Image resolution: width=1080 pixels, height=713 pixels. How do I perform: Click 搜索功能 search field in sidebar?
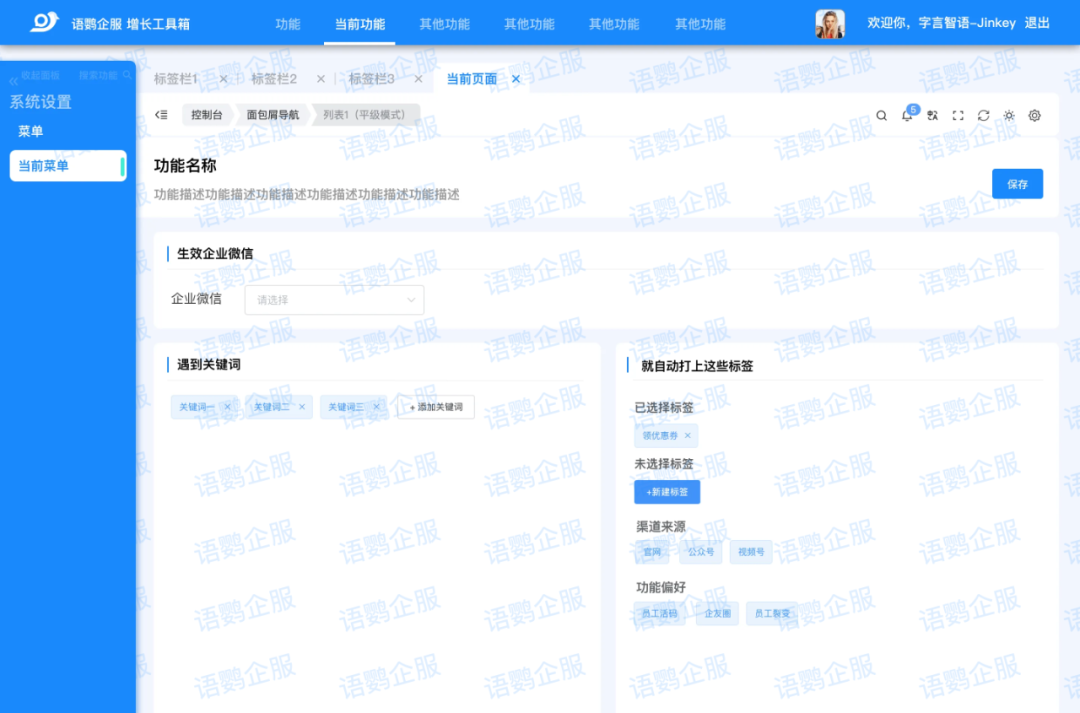tap(104, 75)
